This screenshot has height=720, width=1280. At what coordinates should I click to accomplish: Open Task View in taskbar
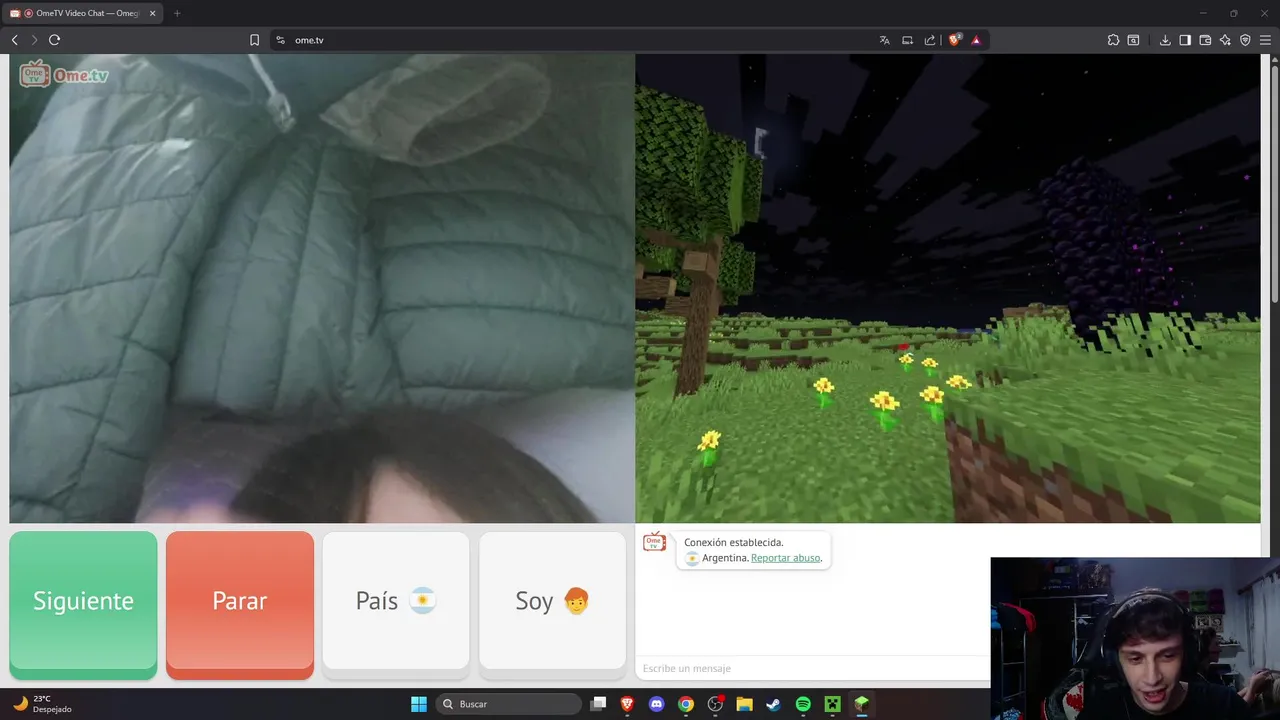[598, 704]
